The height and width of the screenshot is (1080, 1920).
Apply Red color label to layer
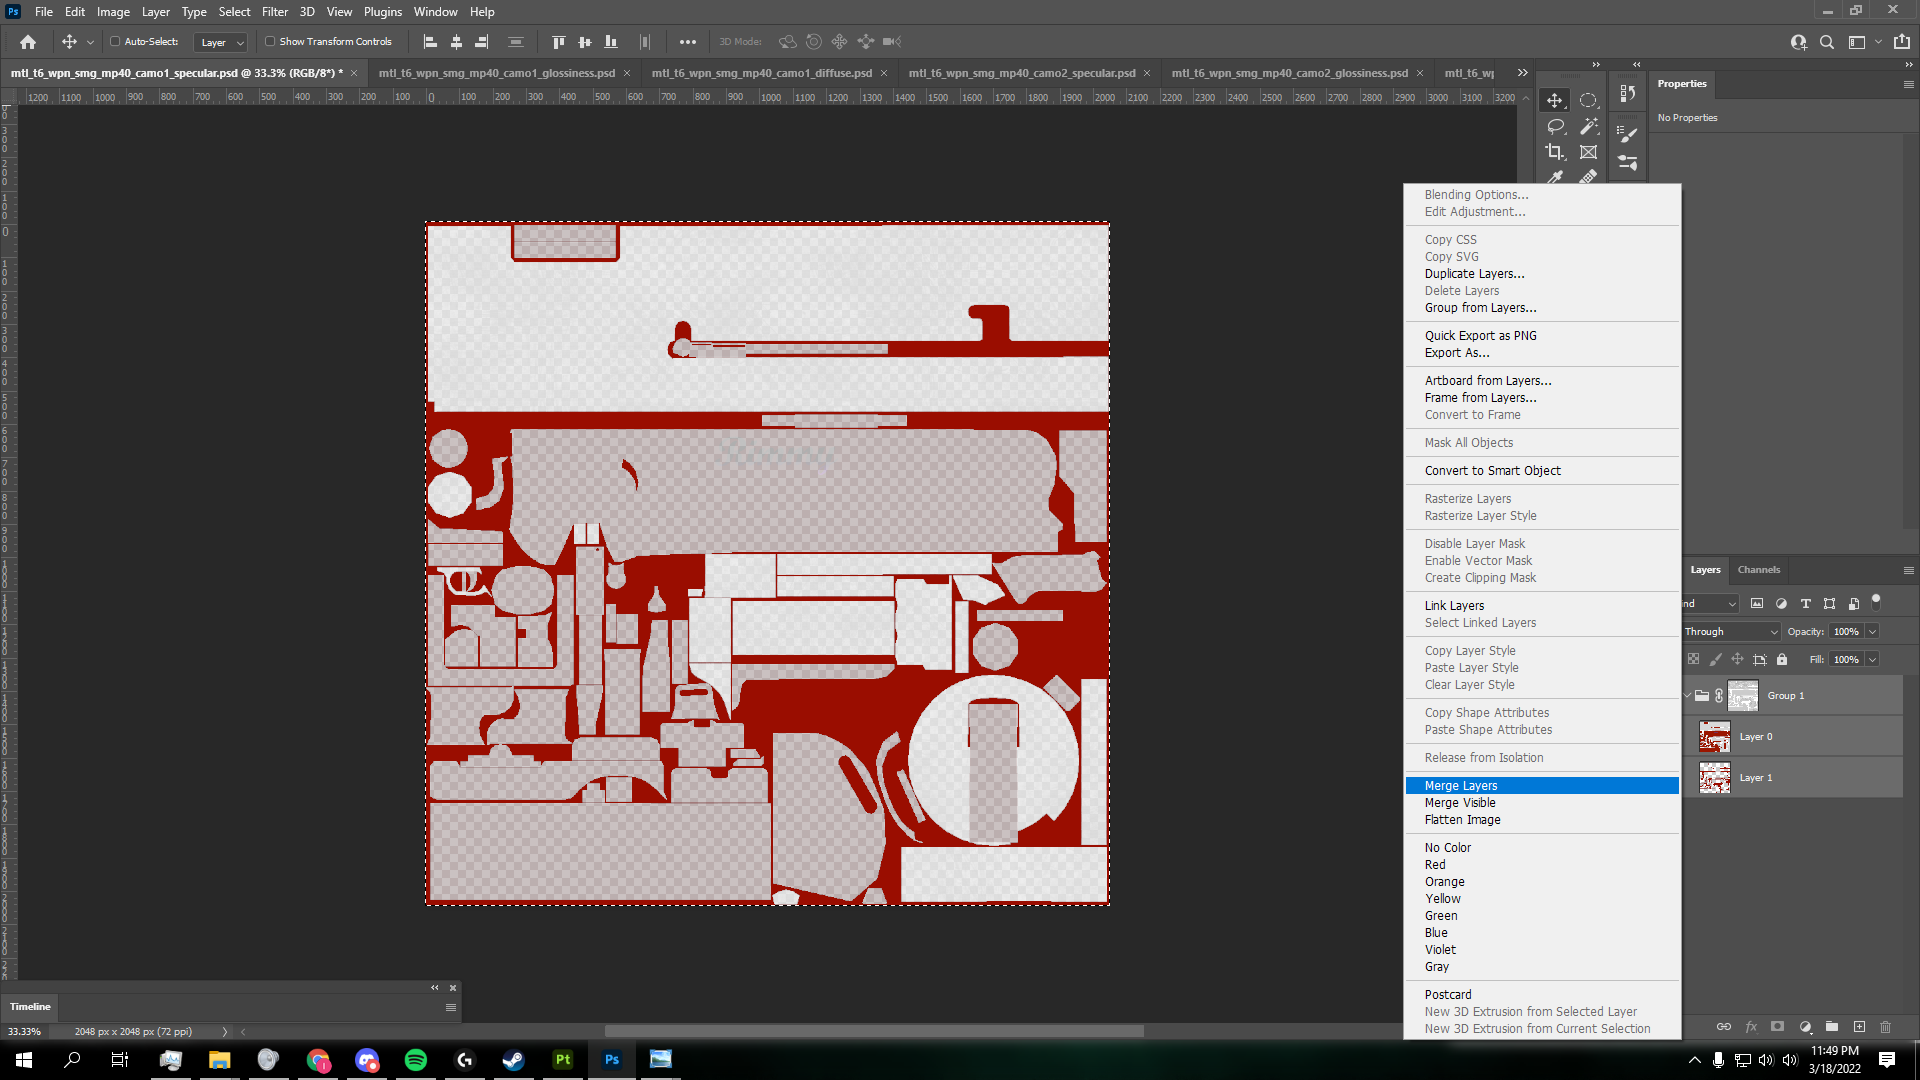tap(1435, 865)
